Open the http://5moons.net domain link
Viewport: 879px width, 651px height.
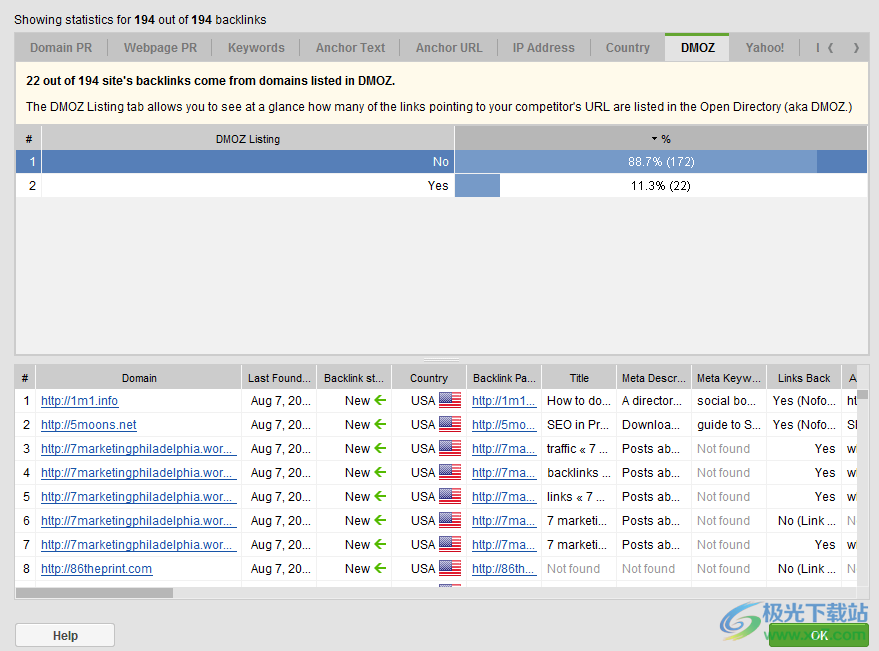[89, 425]
